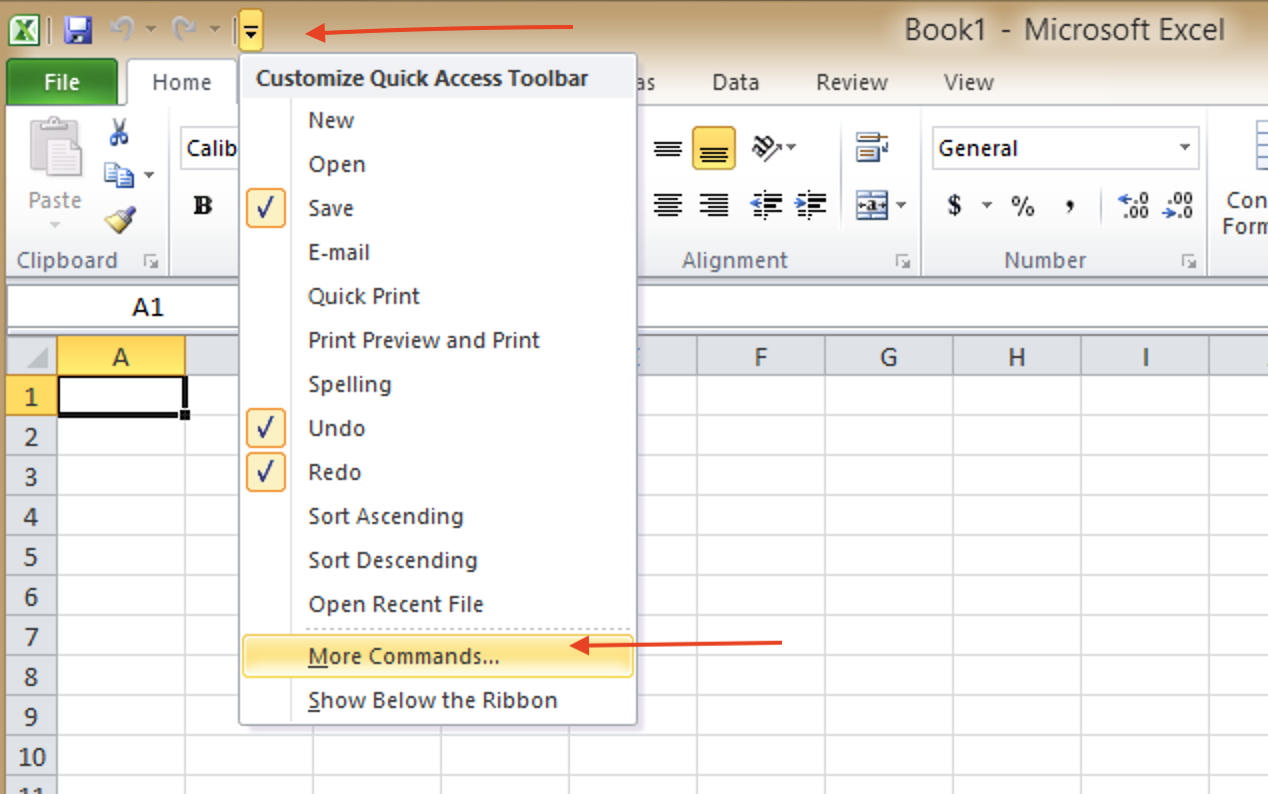1268x794 pixels.
Task: Click the Center text alignment icon
Action: pyautogui.click(x=668, y=206)
